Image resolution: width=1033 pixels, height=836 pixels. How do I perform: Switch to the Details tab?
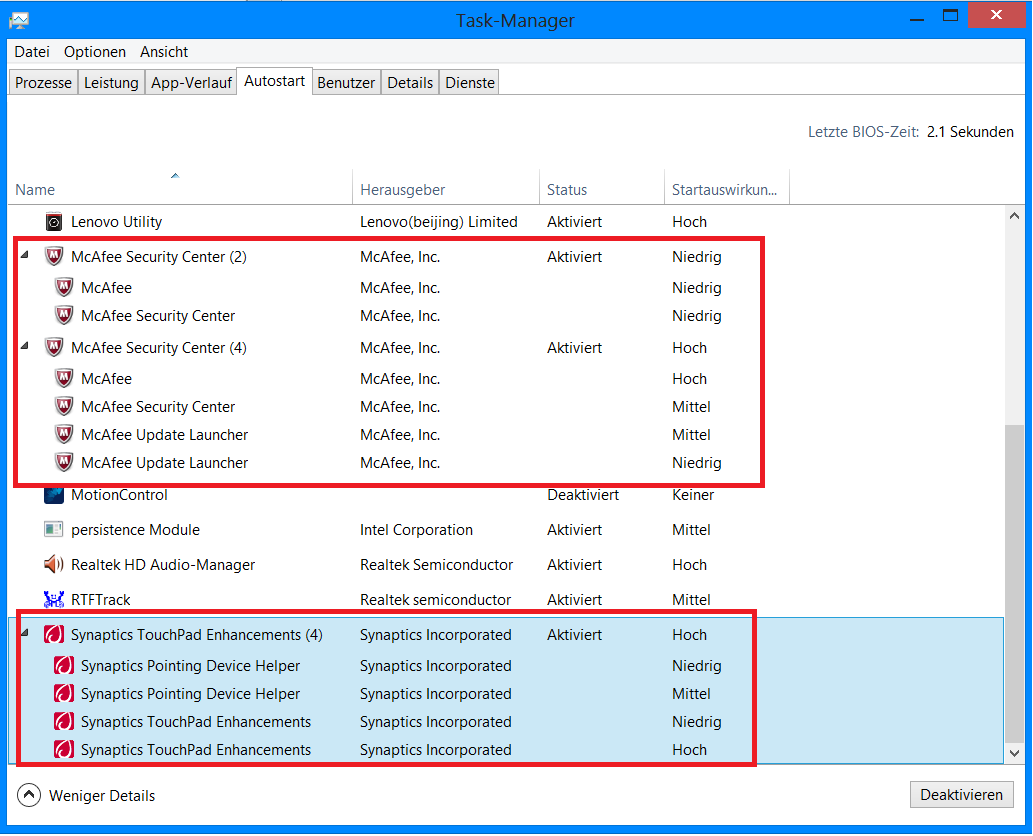(410, 82)
